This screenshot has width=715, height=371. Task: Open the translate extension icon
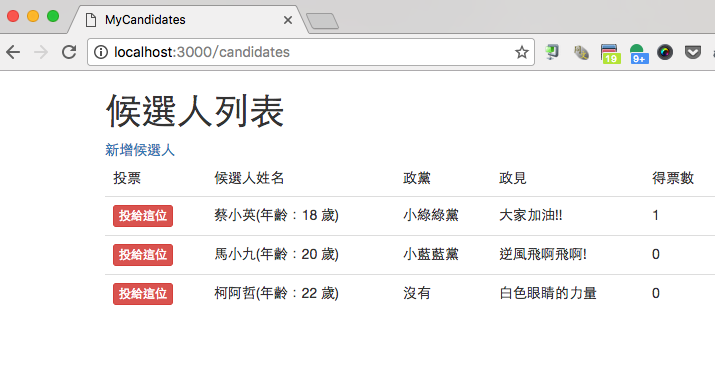(x=581, y=53)
